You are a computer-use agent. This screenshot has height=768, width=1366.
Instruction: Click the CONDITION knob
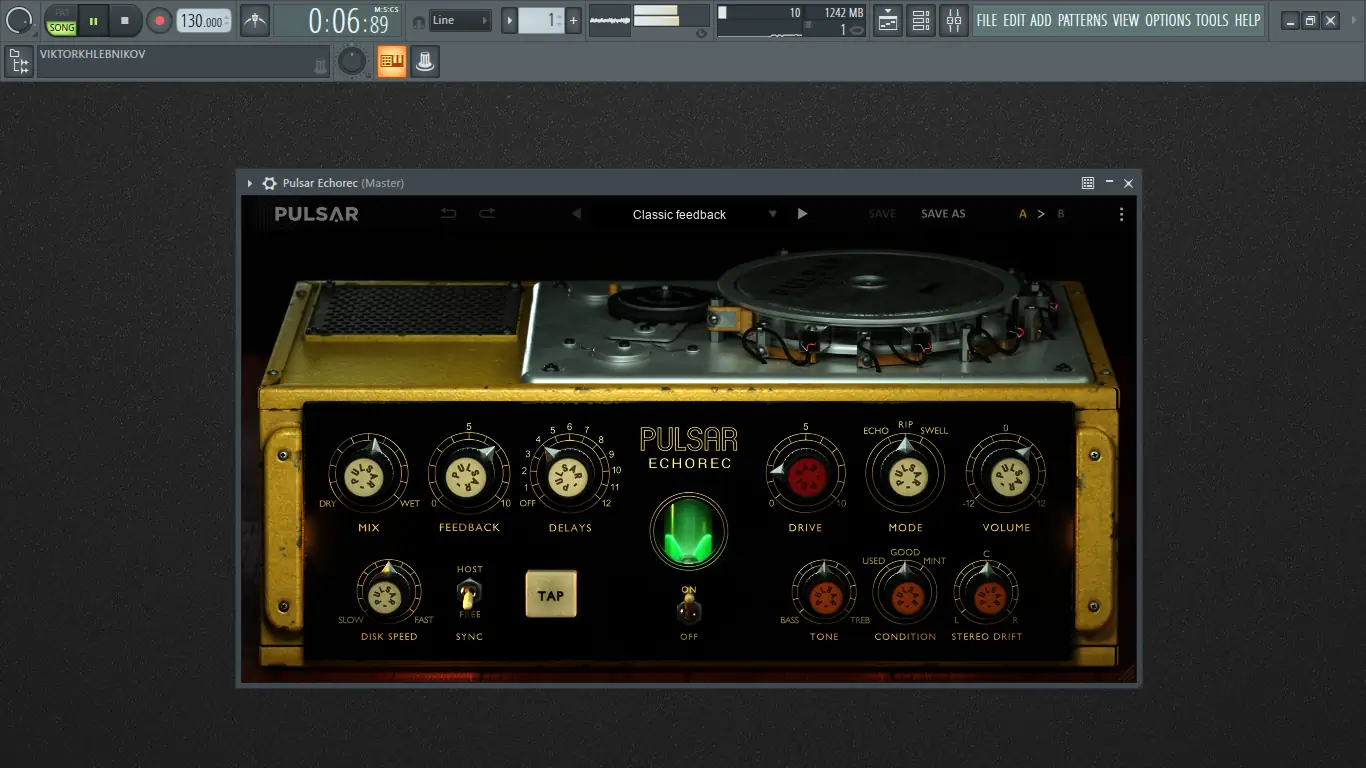[x=905, y=594]
